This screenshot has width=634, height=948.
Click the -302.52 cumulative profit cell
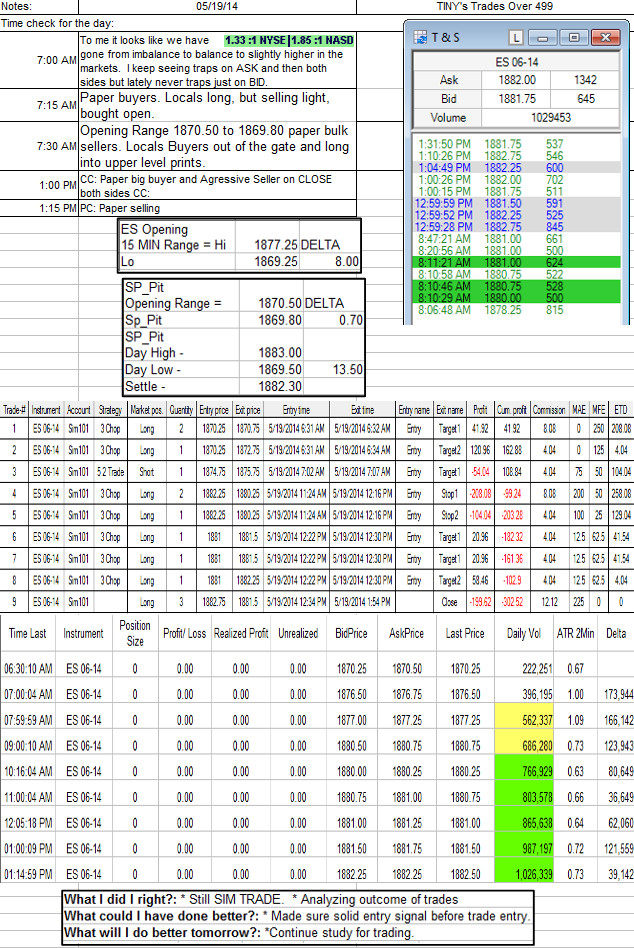coord(512,602)
